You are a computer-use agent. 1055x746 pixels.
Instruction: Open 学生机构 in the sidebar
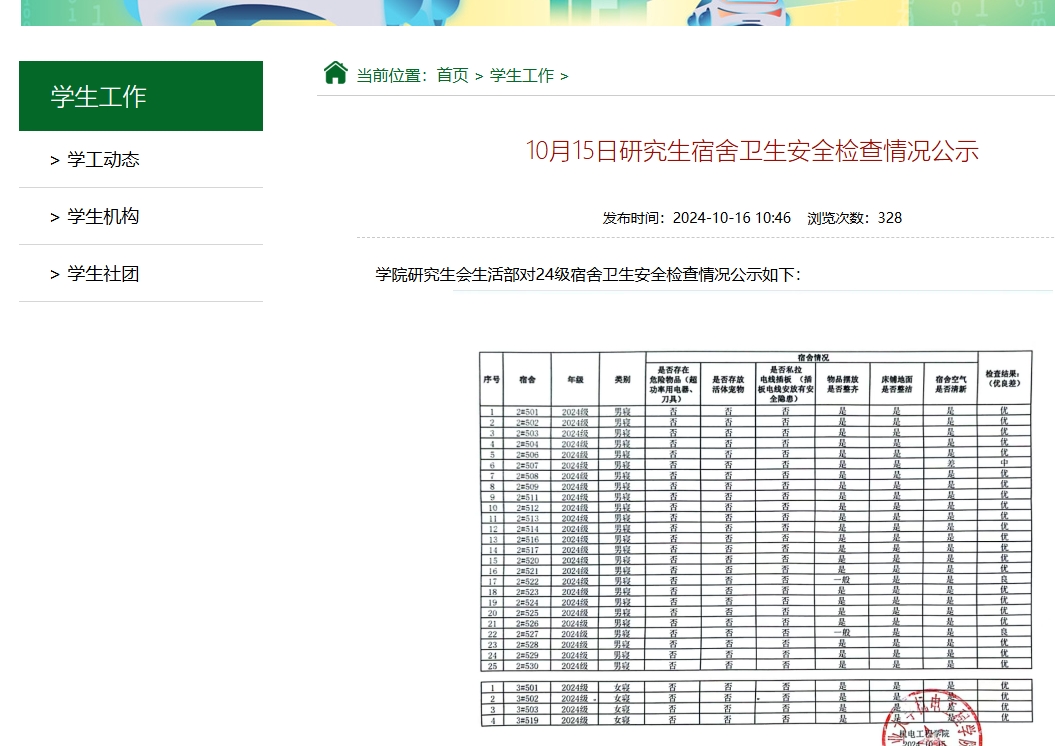point(103,217)
